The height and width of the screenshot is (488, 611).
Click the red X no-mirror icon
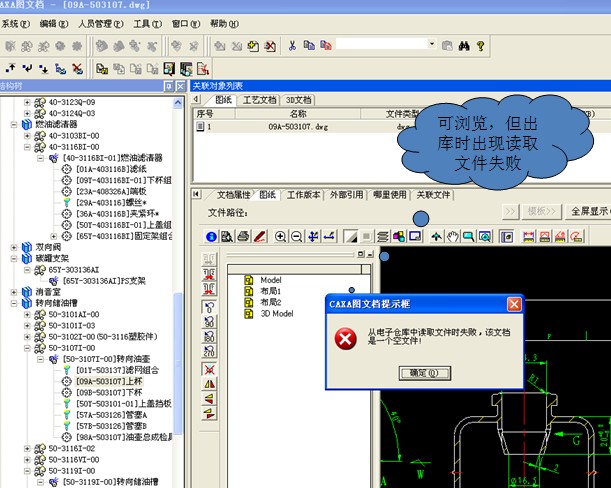pyautogui.click(x=209, y=370)
